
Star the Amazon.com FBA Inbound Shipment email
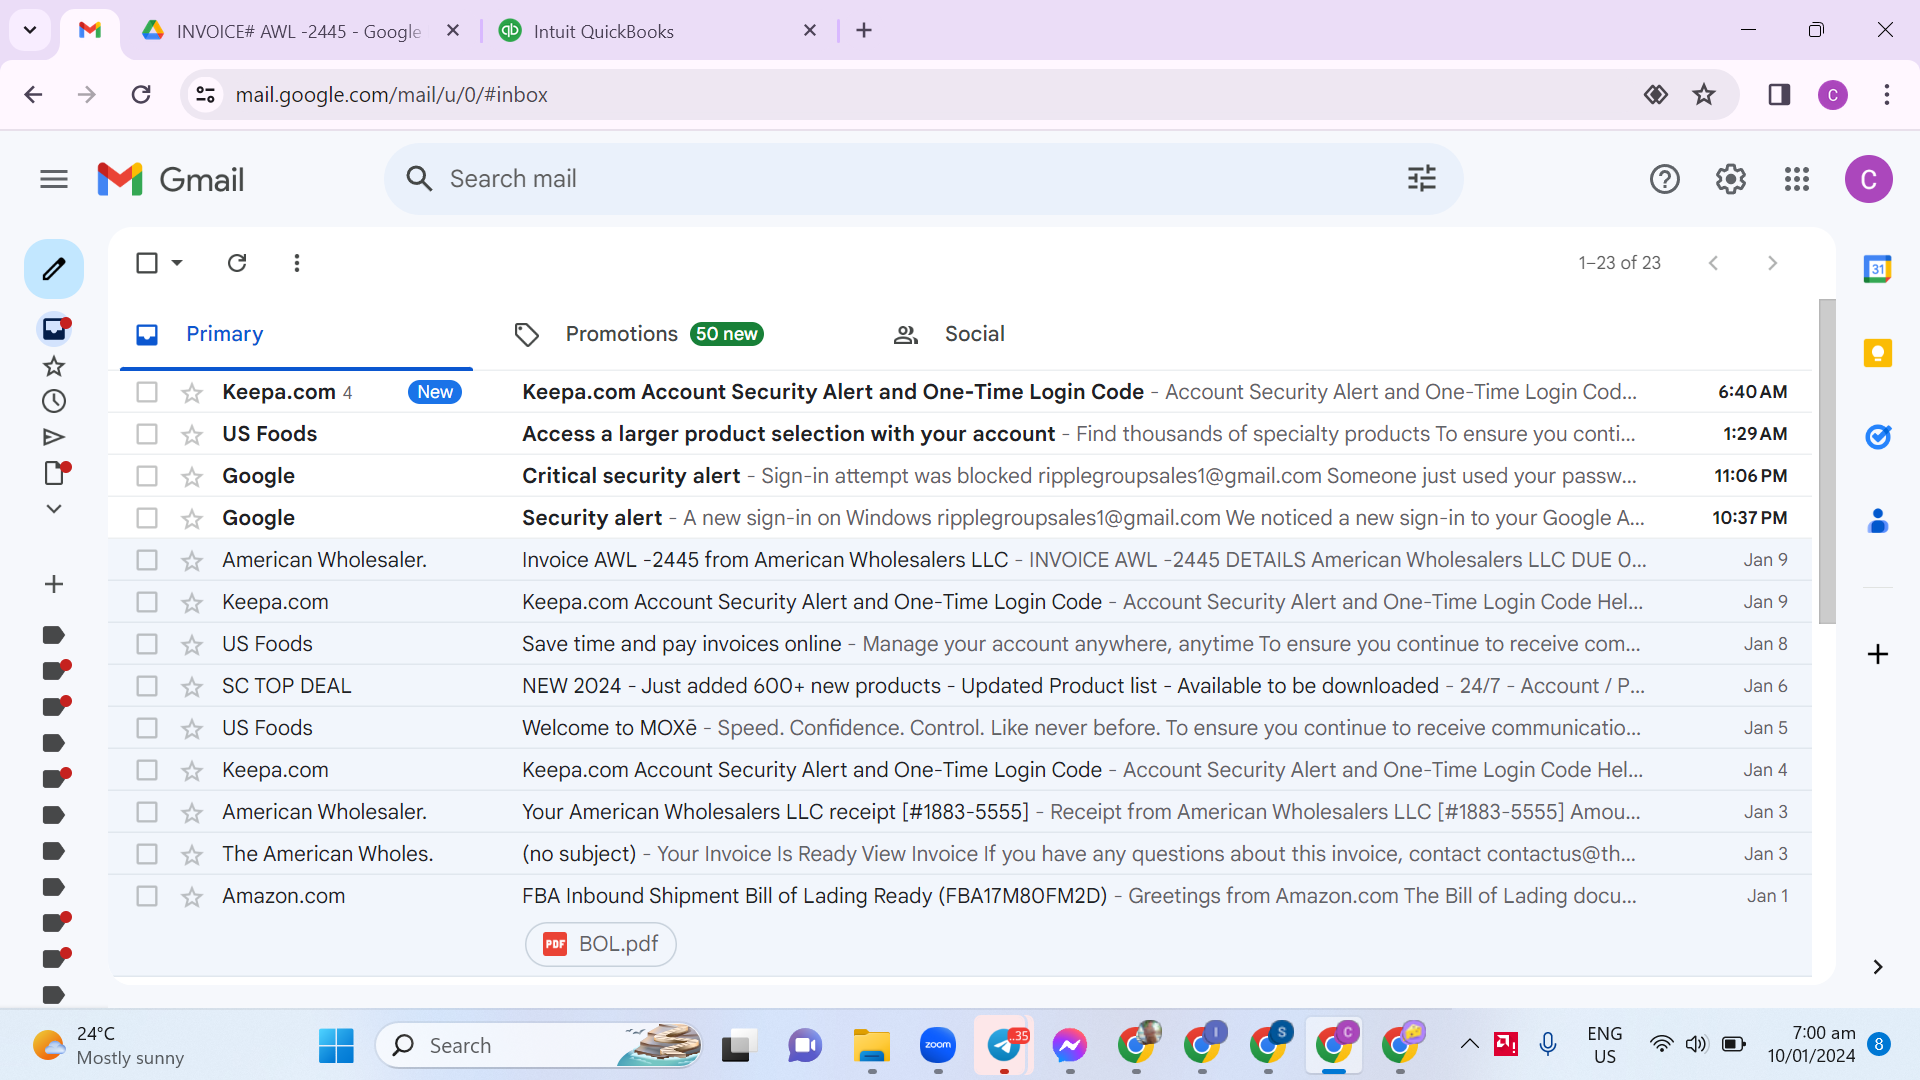(192, 897)
